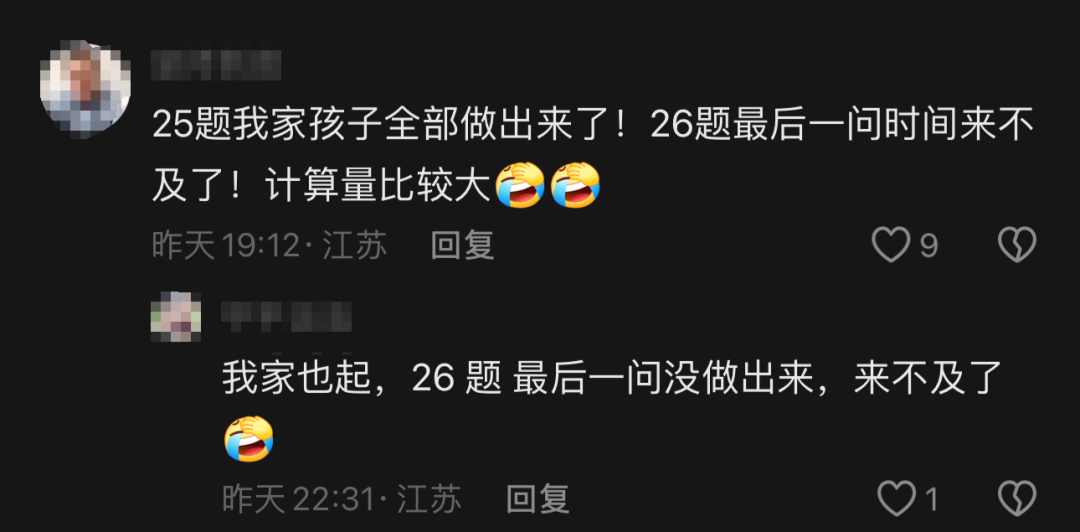Tap the crying-laughing emoji in the reply
The height and width of the screenshot is (532, 1080).
coord(249,439)
